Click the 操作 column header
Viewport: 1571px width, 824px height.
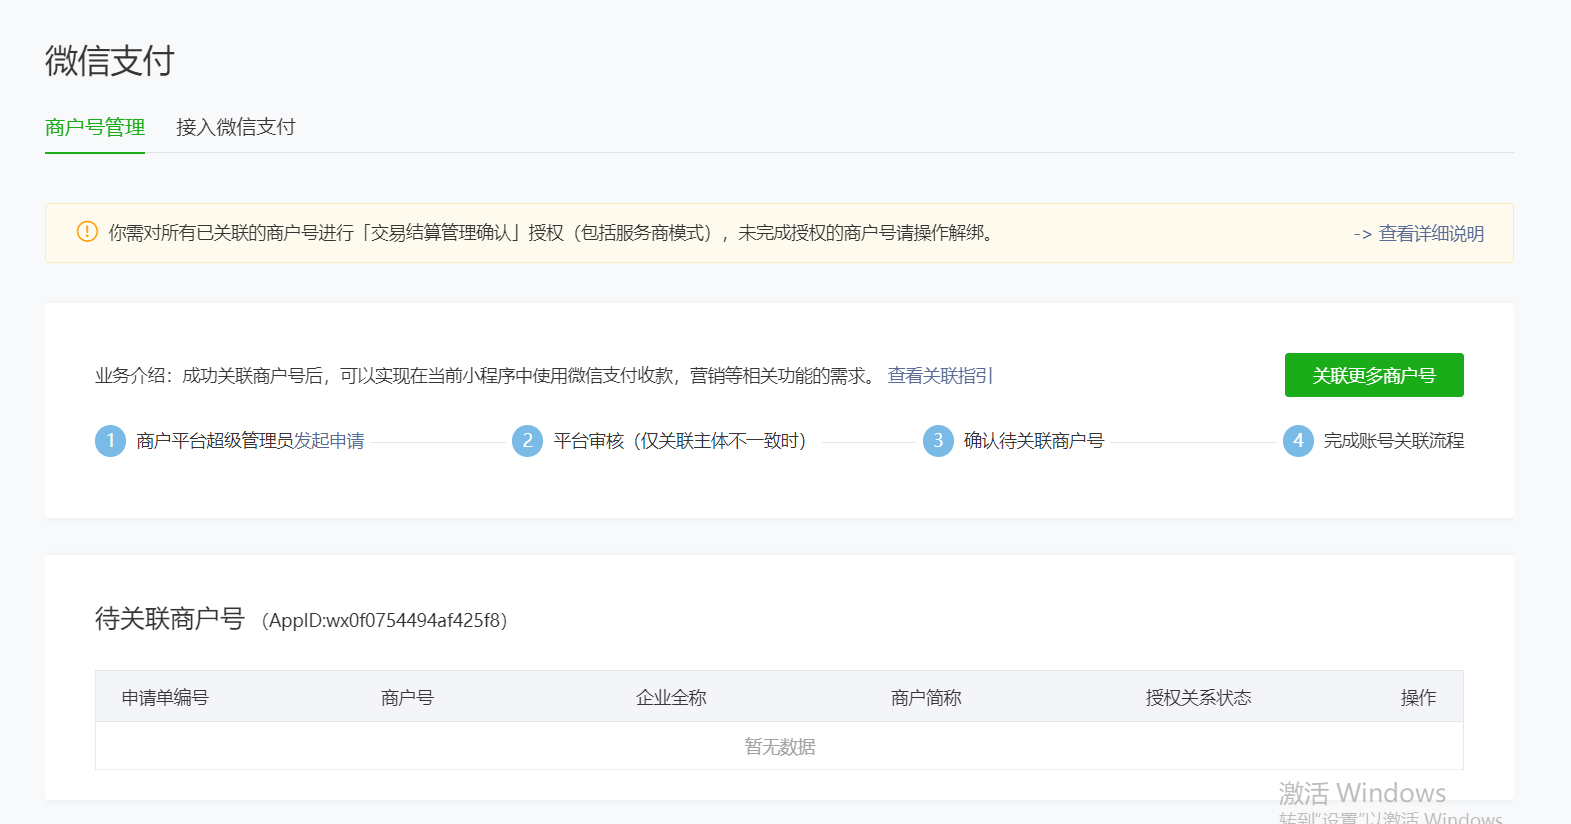[x=1418, y=697]
